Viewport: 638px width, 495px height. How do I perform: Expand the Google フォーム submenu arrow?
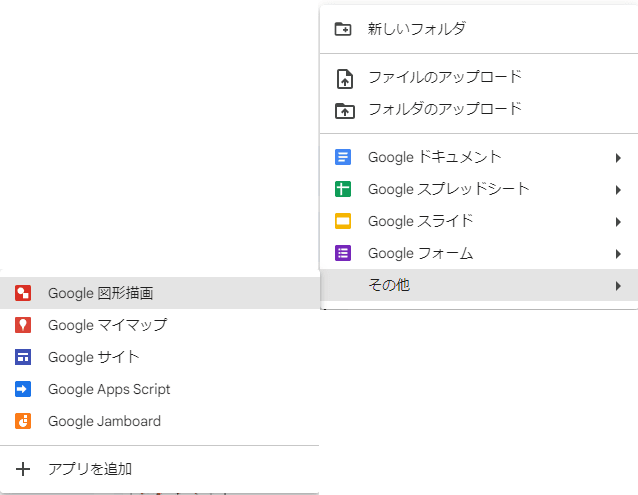(x=618, y=254)
